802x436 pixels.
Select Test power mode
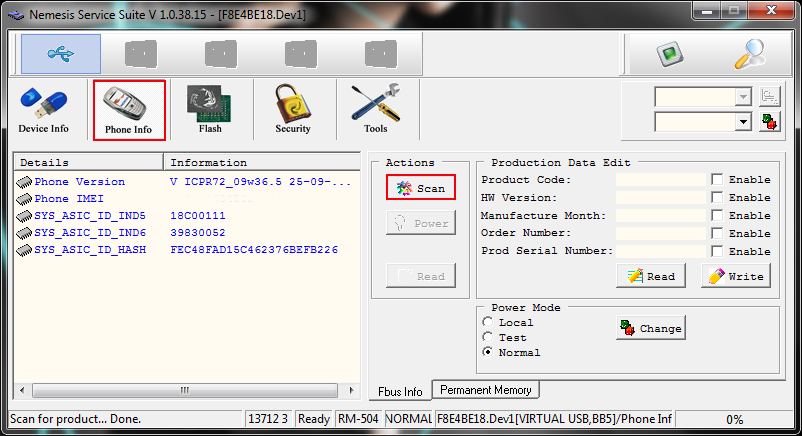pyautogui.click(x=488, y=337)
